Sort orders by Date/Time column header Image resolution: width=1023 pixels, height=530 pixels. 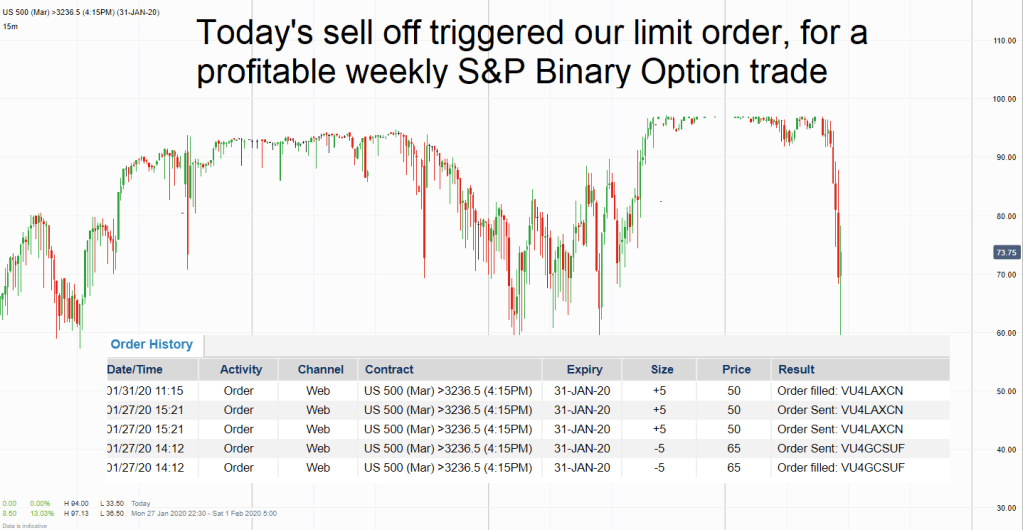click(135, 369)
